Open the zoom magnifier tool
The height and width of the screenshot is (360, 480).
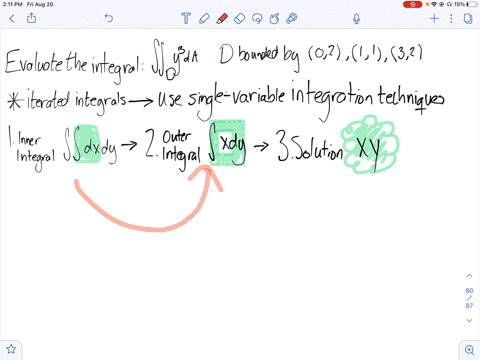(x=469, y=350)
